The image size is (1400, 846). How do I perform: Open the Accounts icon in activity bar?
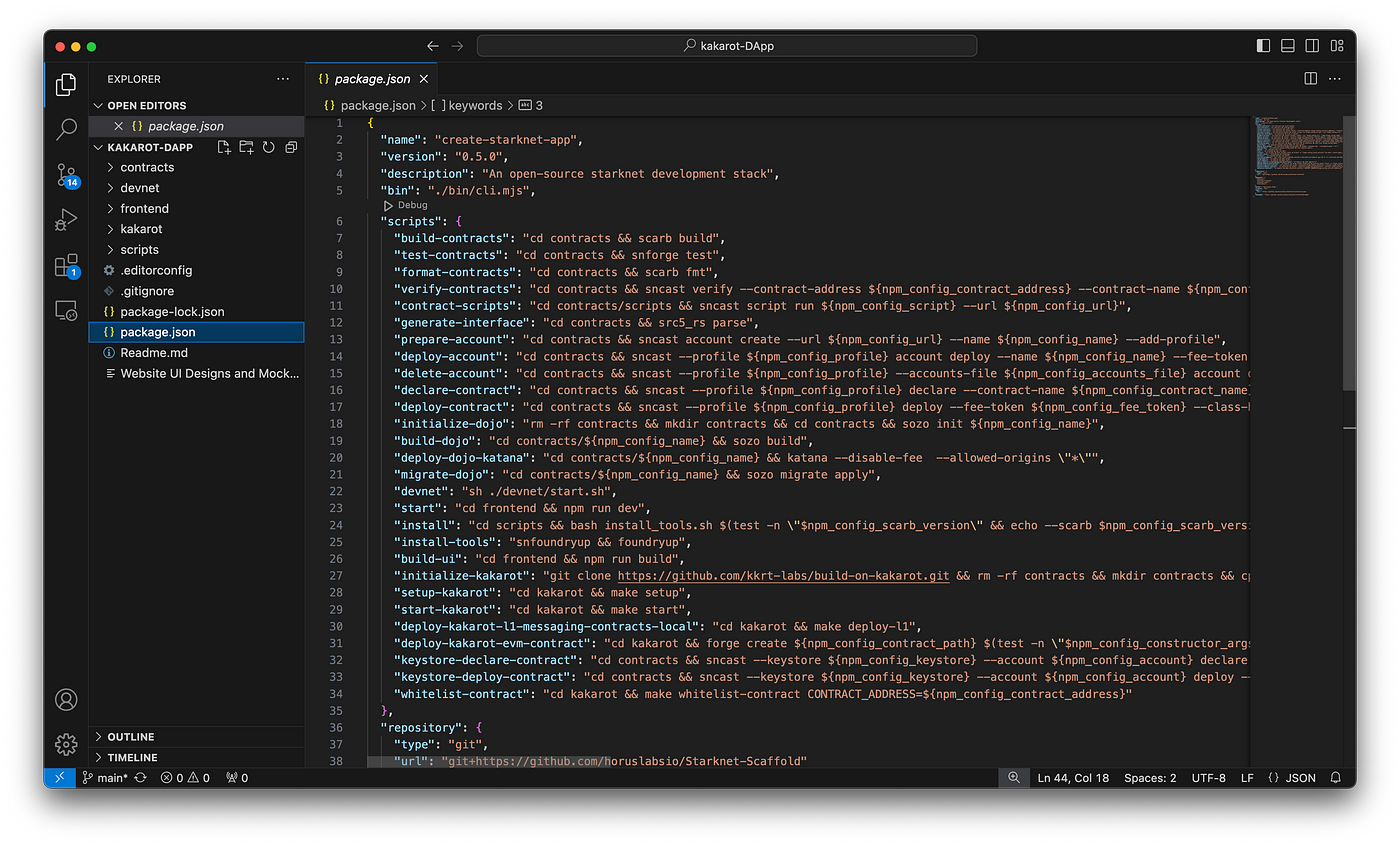click(66, 699)
